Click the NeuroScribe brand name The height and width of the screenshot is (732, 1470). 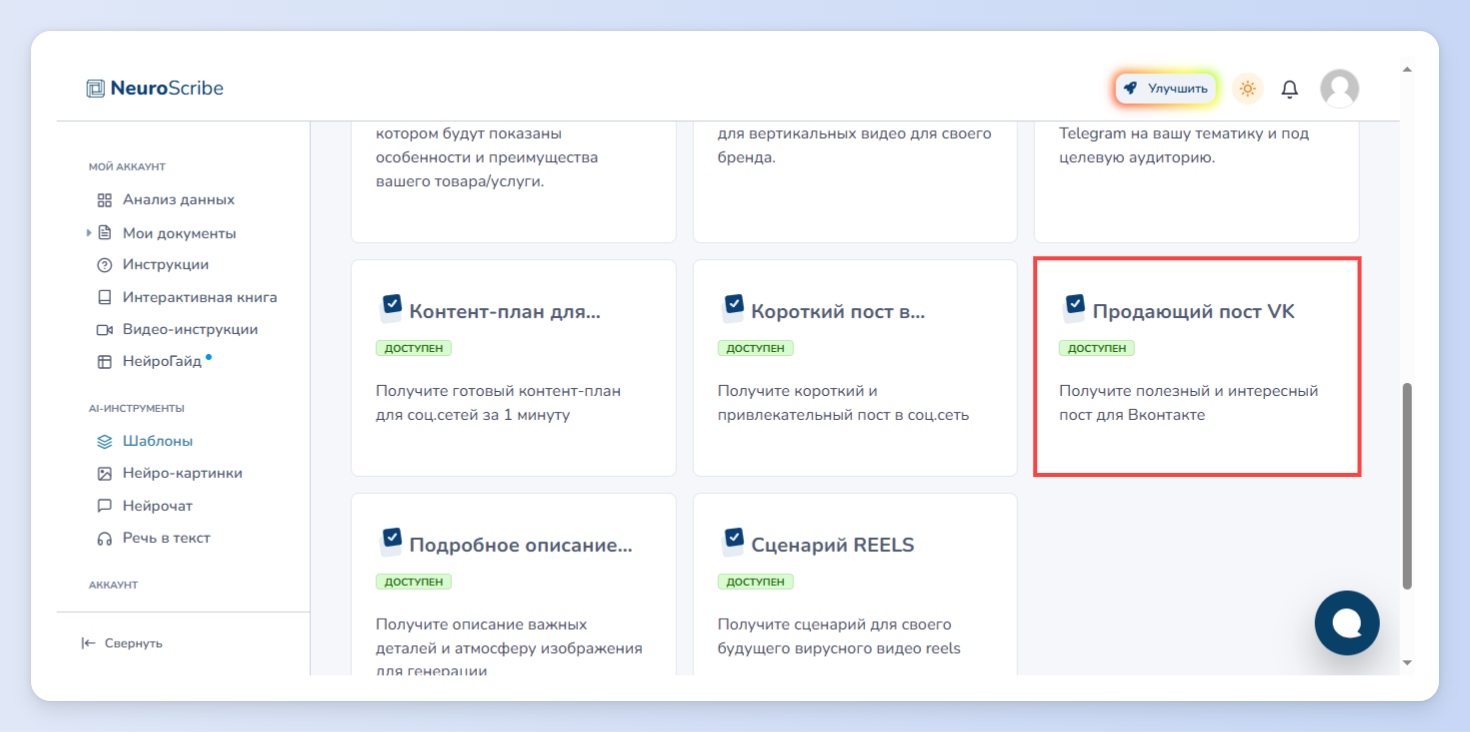tap(167, 88)
